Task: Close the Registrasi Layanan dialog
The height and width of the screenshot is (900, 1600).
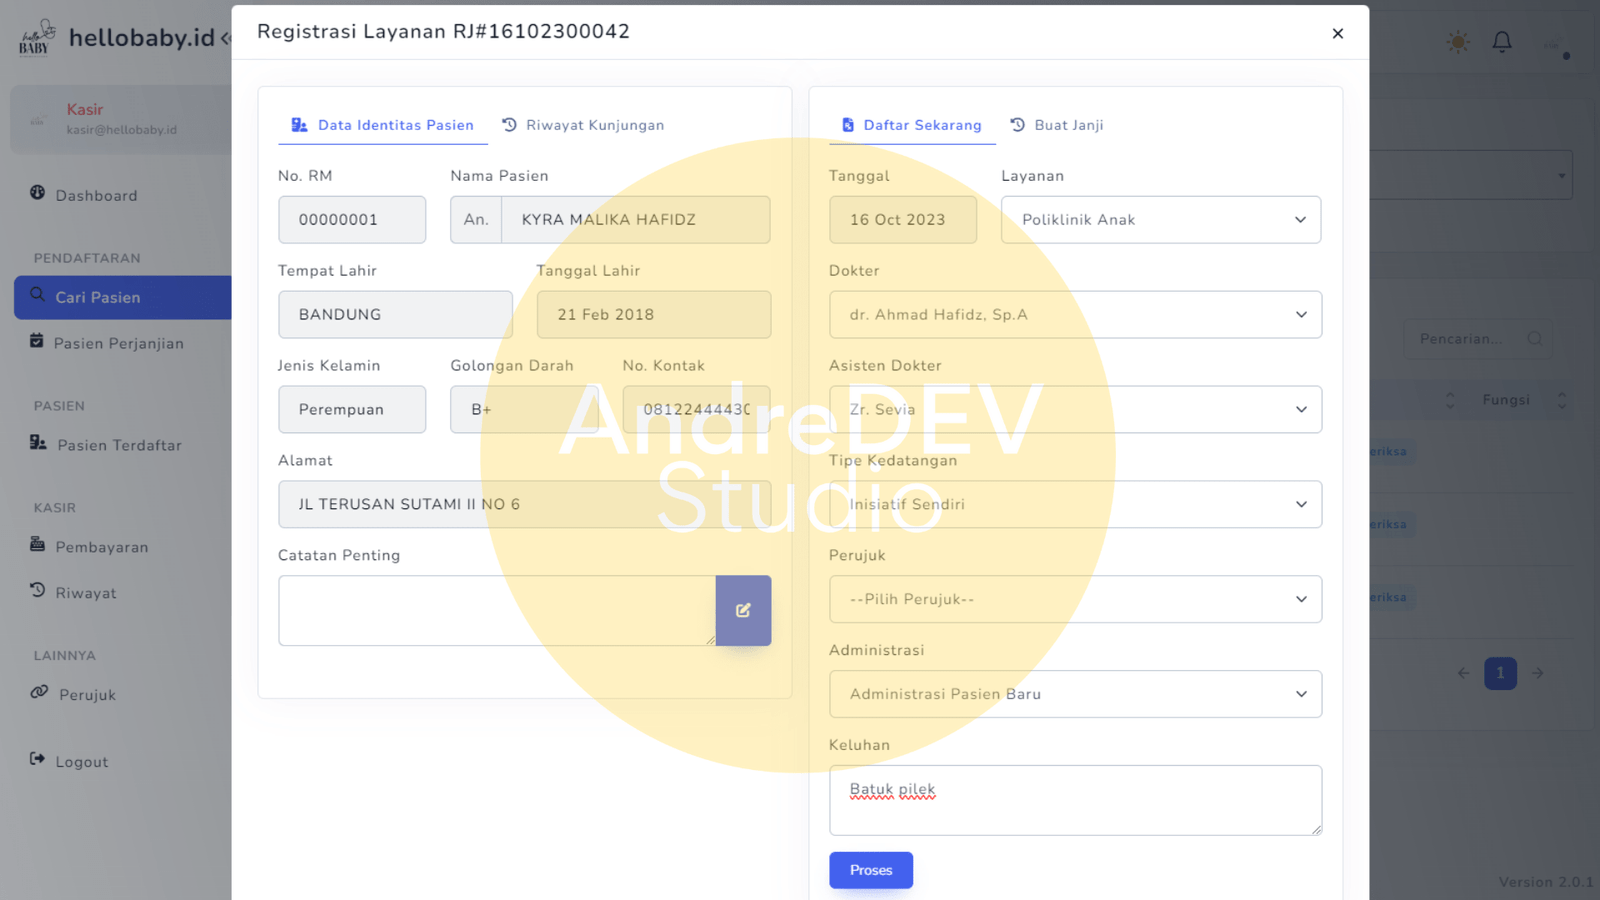Action: click(x=1337, y=33)
